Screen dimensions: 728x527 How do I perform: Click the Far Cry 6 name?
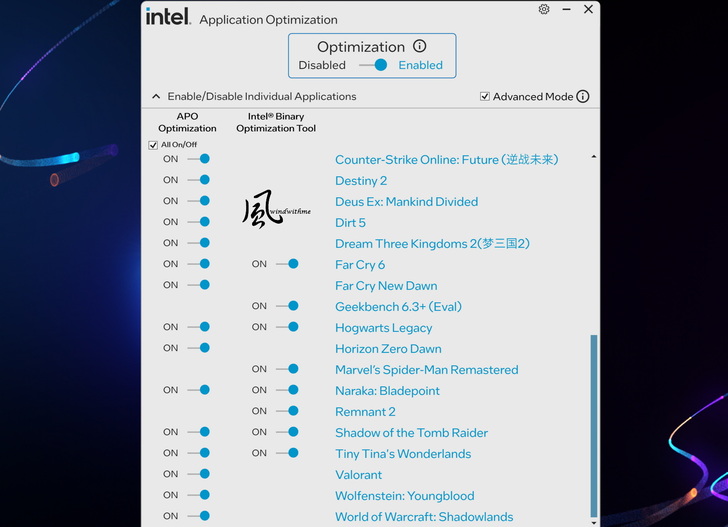[360, 265]
